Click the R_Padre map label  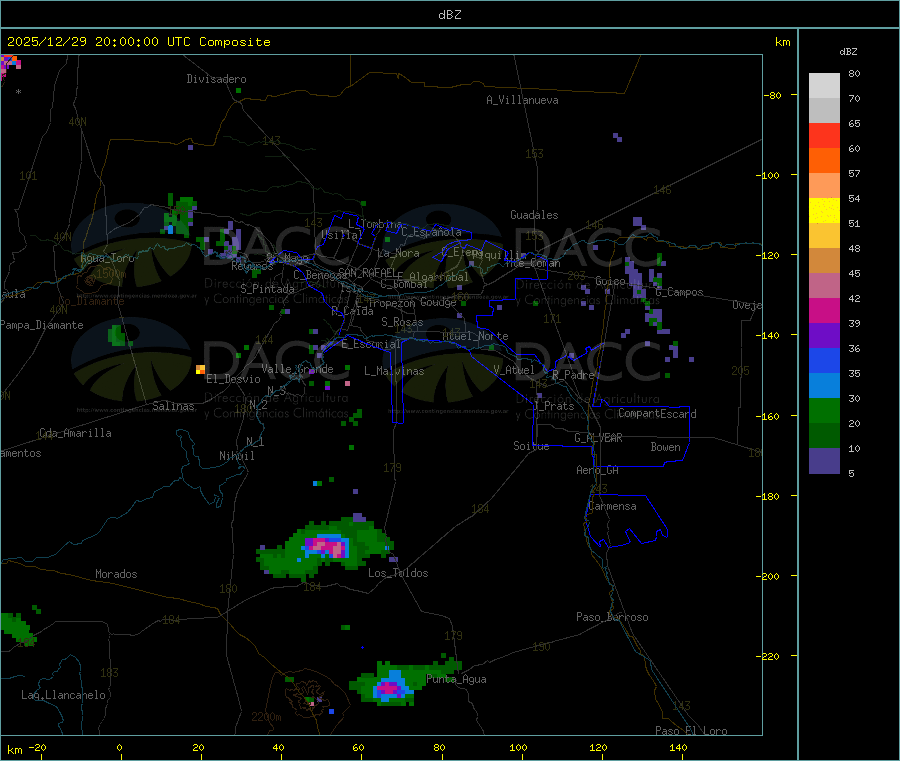click(x=573, y=375)
